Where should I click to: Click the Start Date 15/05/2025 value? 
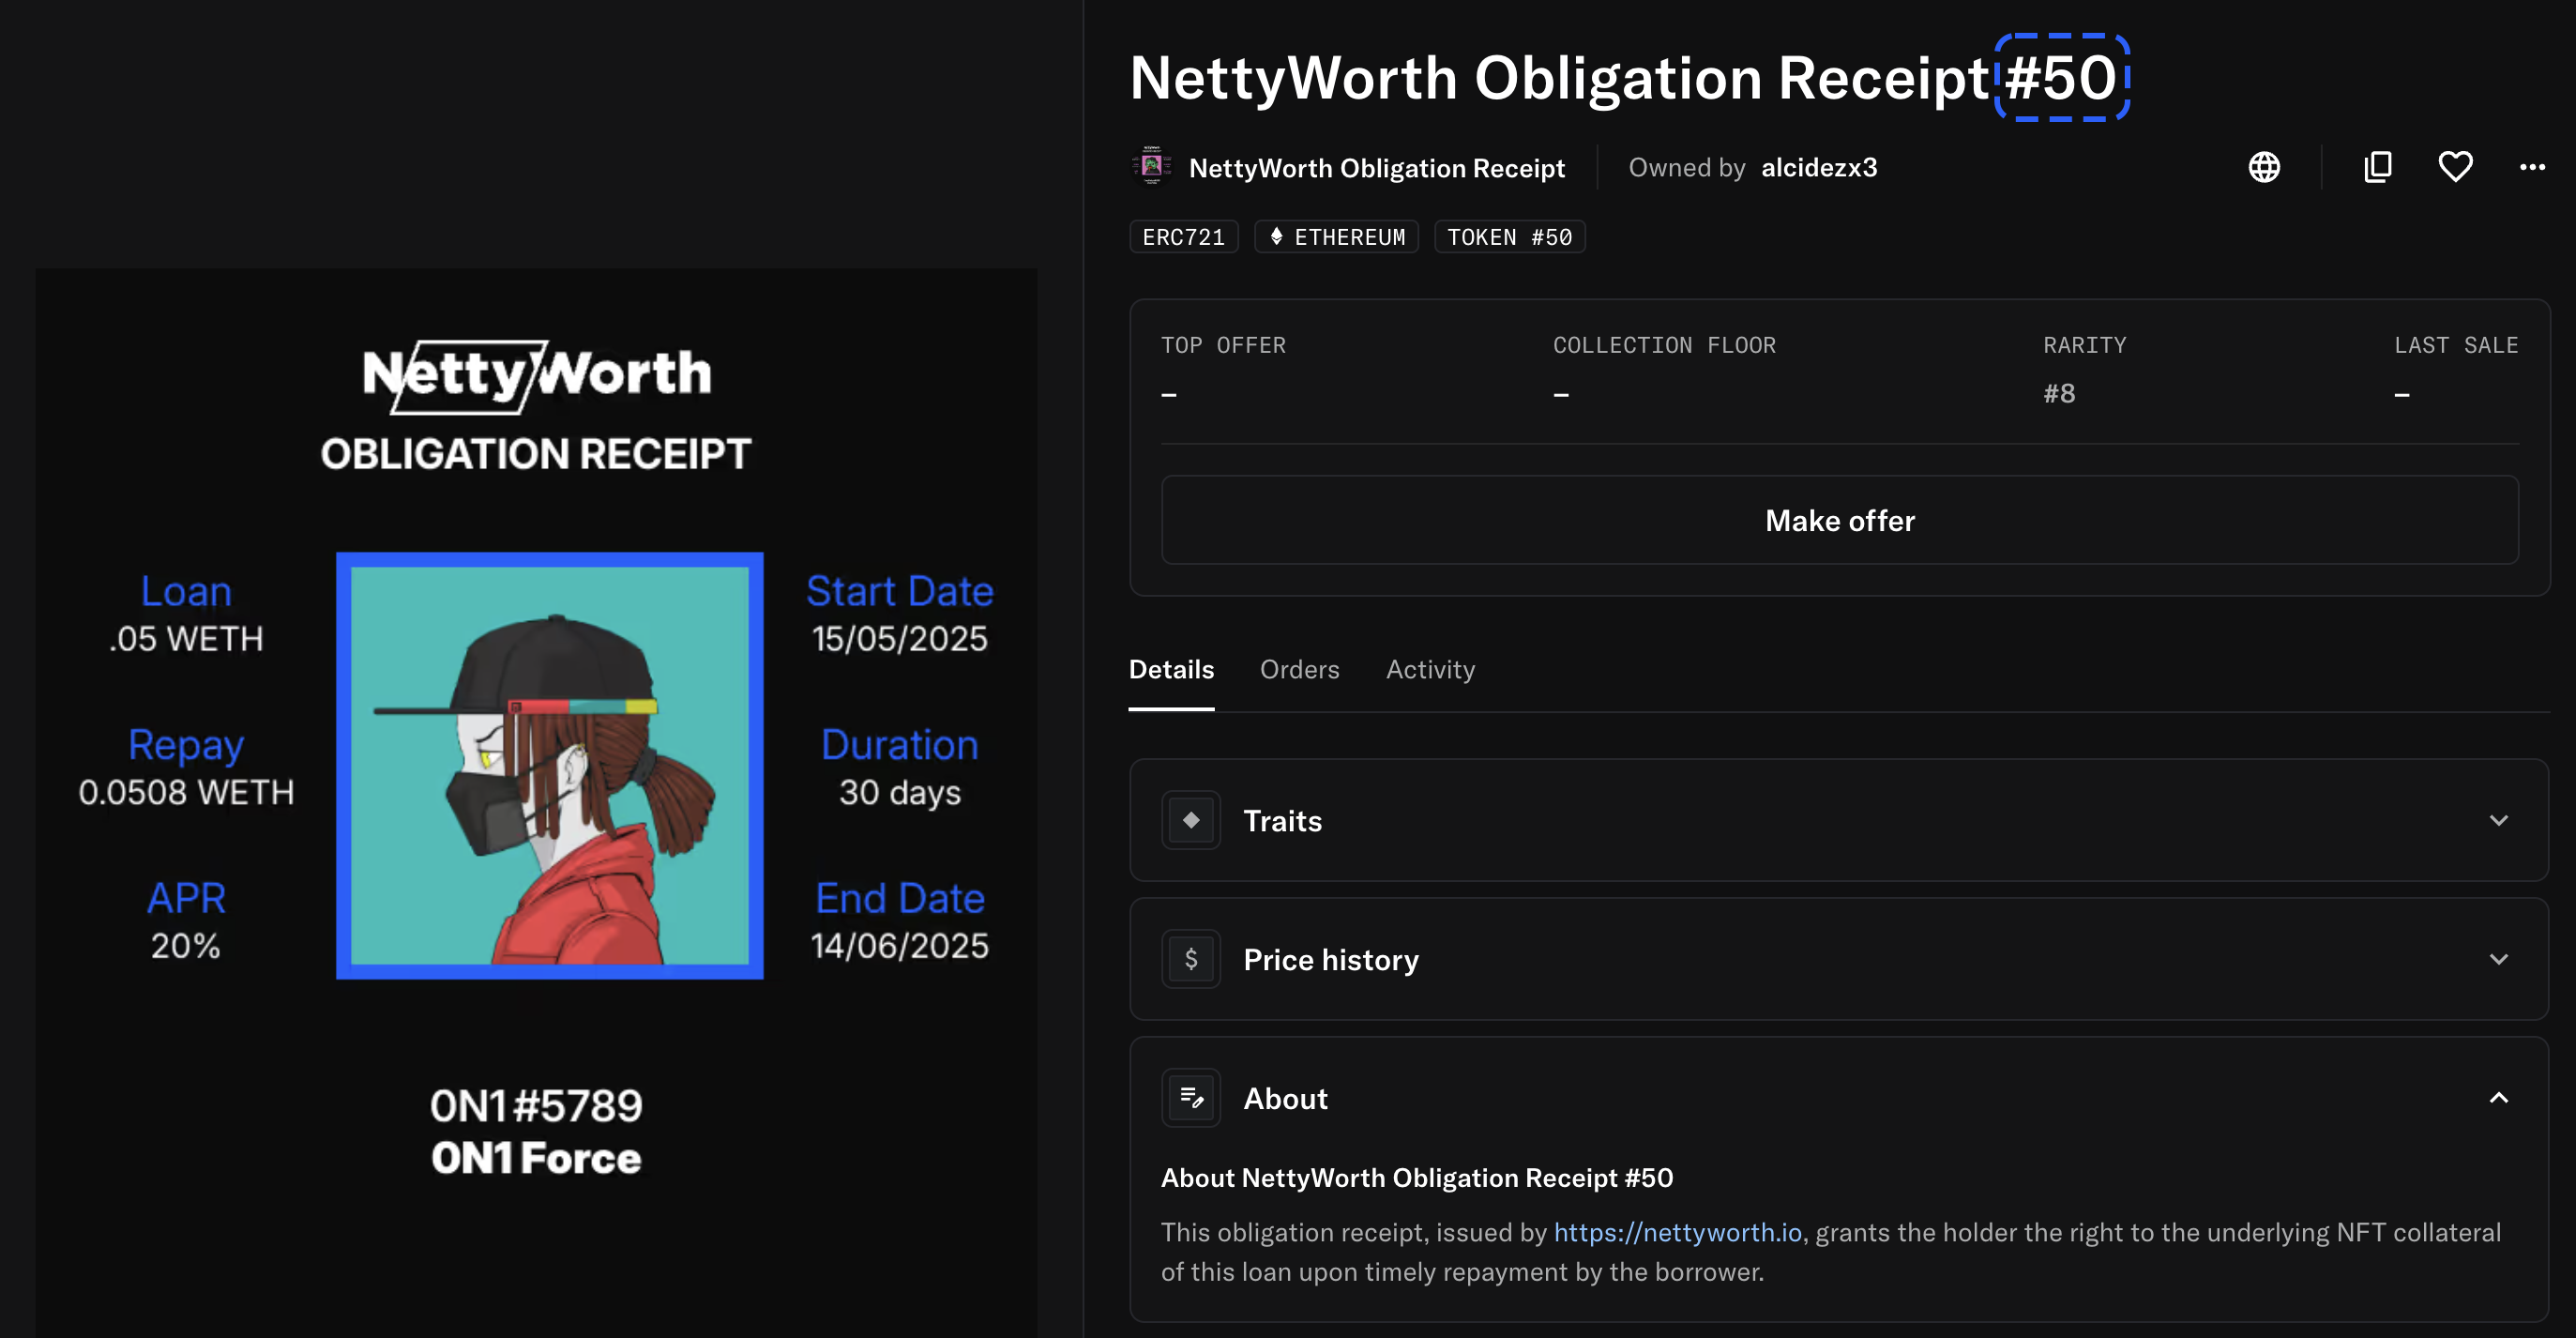coord(899,638)
